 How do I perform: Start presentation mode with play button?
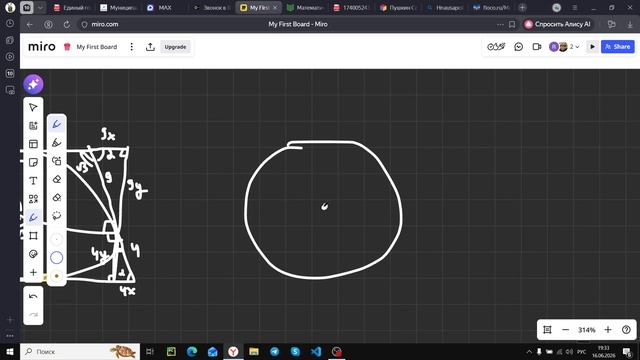[x=592, y=47]
